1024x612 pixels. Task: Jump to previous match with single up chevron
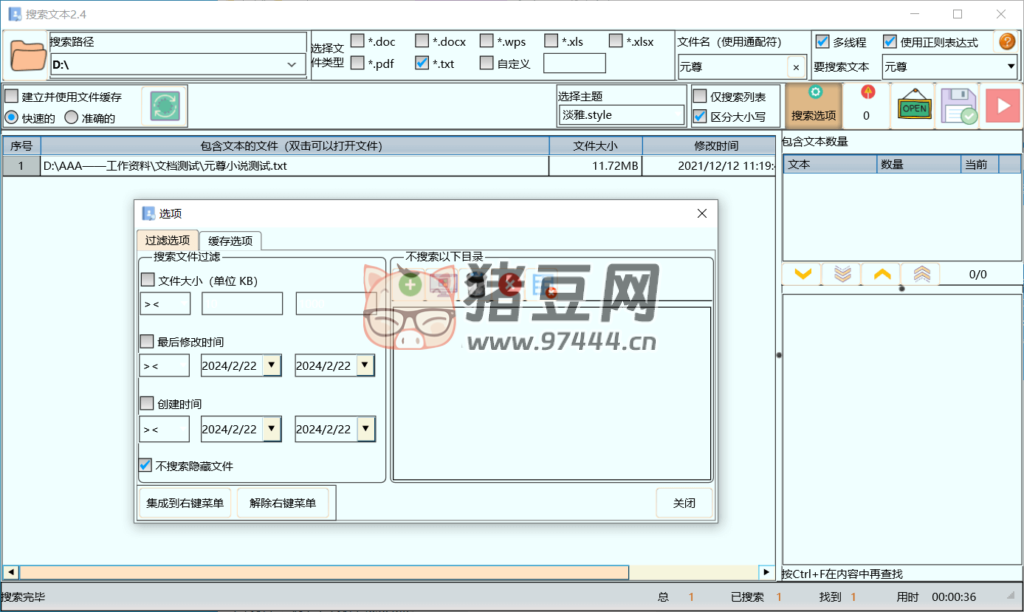coord(881,274)
